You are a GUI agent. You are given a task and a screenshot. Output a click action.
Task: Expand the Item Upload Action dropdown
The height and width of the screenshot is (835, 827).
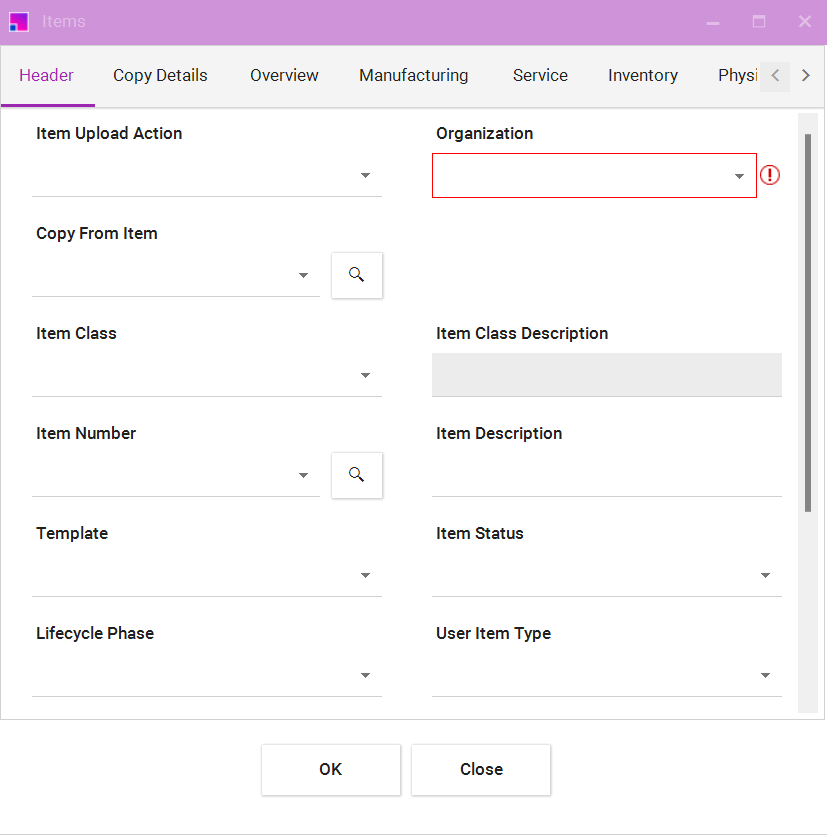tap(365, 176)
